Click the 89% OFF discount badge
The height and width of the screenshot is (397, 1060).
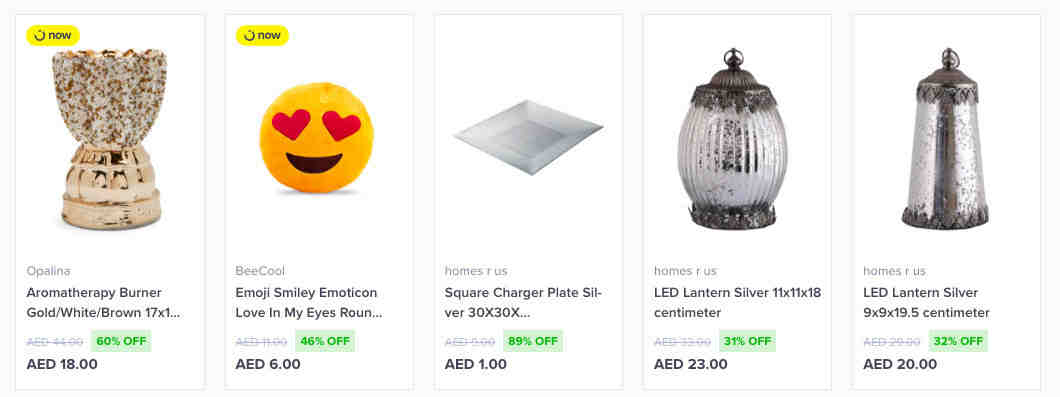click(x=533, y=341)
